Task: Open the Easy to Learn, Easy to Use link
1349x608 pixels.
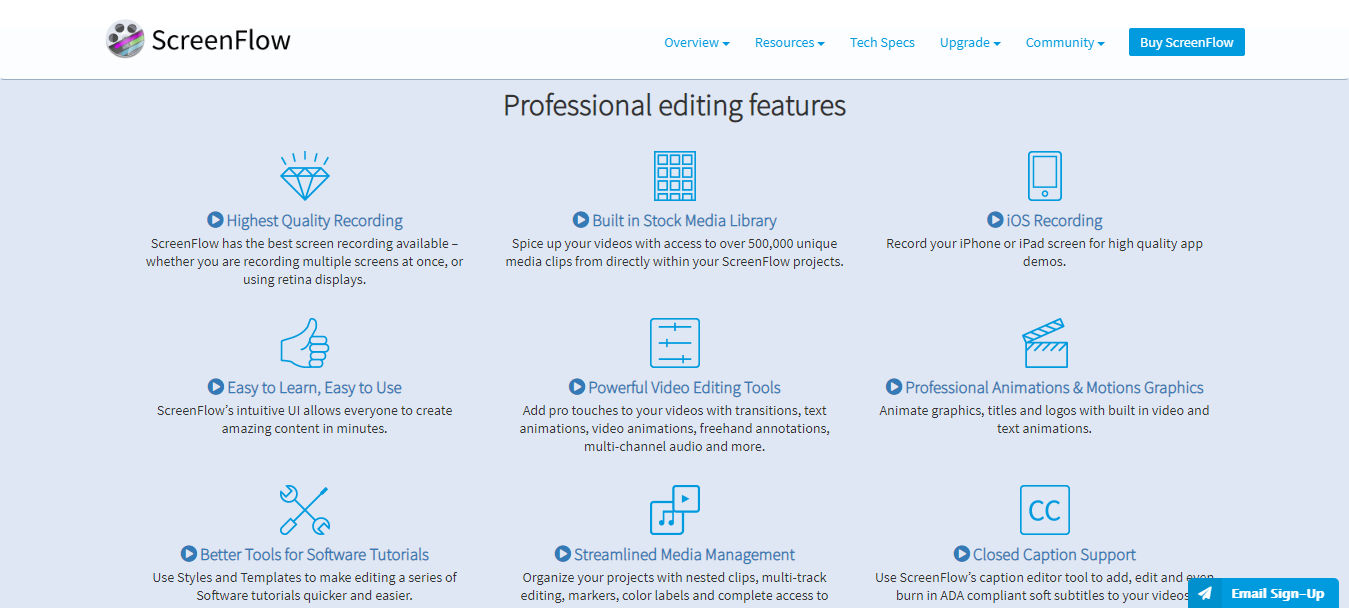Action: 315,388
